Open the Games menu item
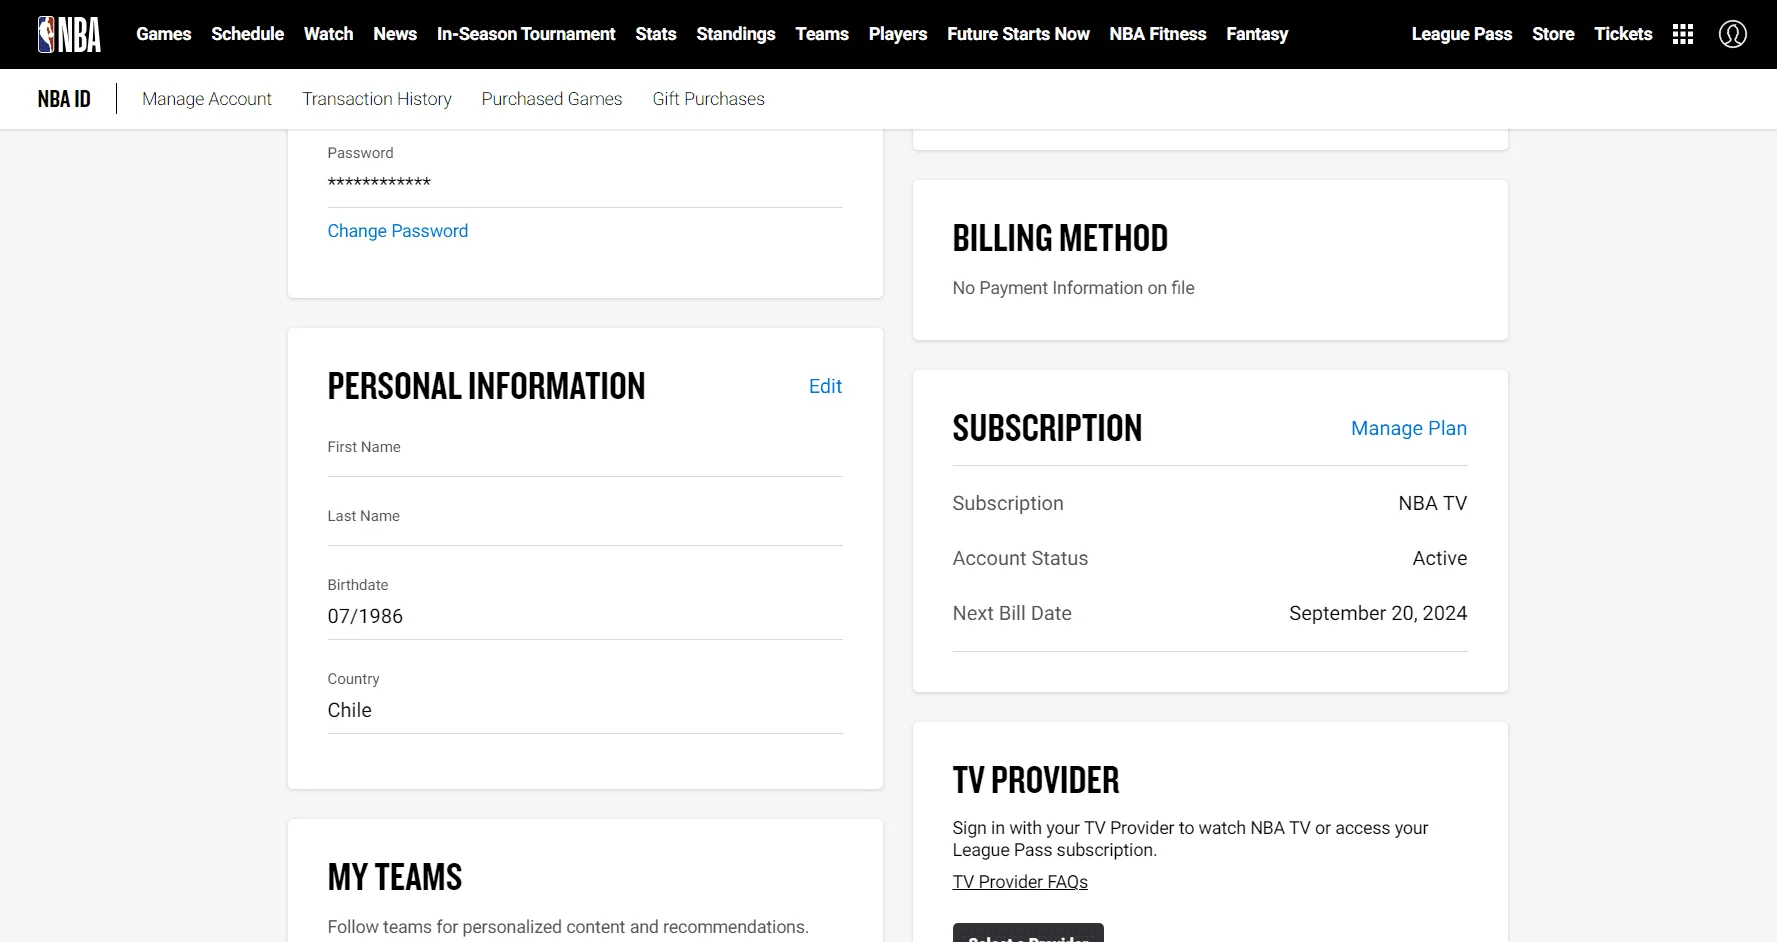Image resolution: width=1777 pixels, height=942 pixels. [x=164, y=34]
